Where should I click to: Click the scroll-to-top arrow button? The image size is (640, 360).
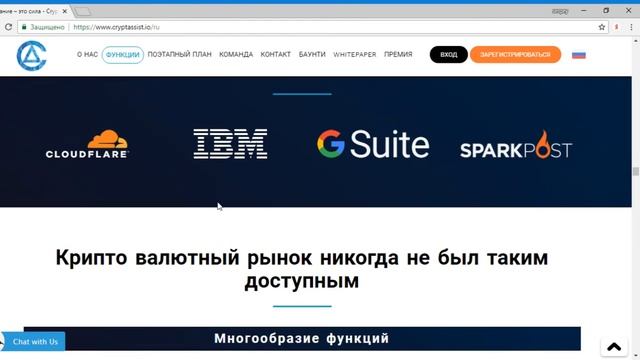614,347
